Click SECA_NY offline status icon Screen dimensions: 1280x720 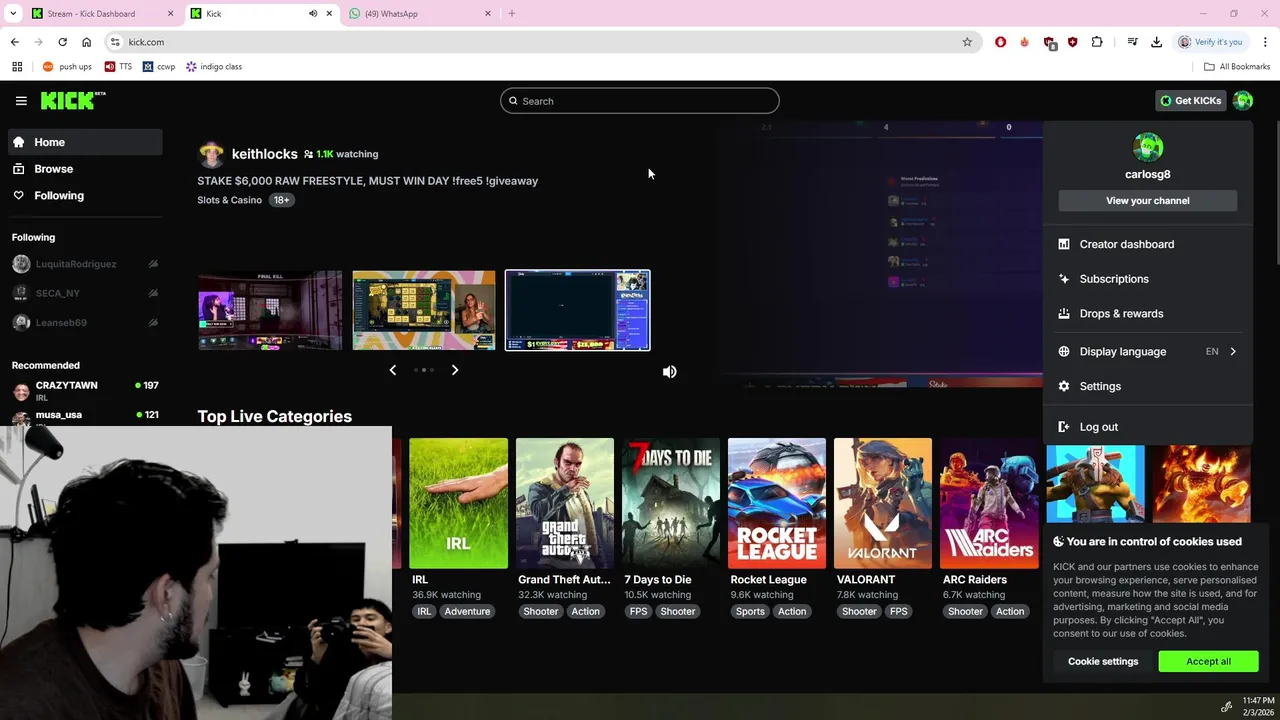pos(153,293)
